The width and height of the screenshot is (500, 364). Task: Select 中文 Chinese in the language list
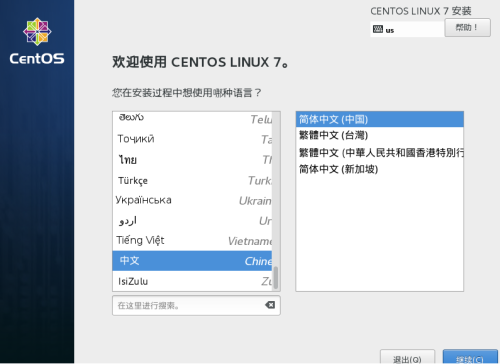(192, 261)
